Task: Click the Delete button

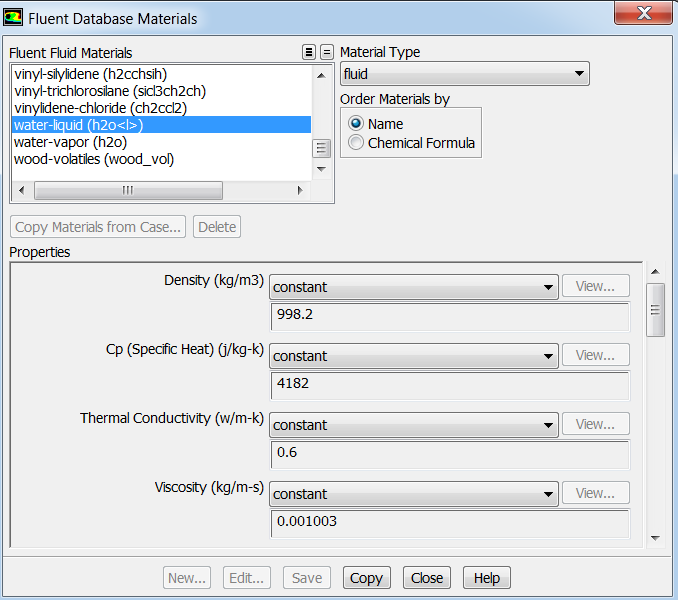Action: click(x=217, y=227)
